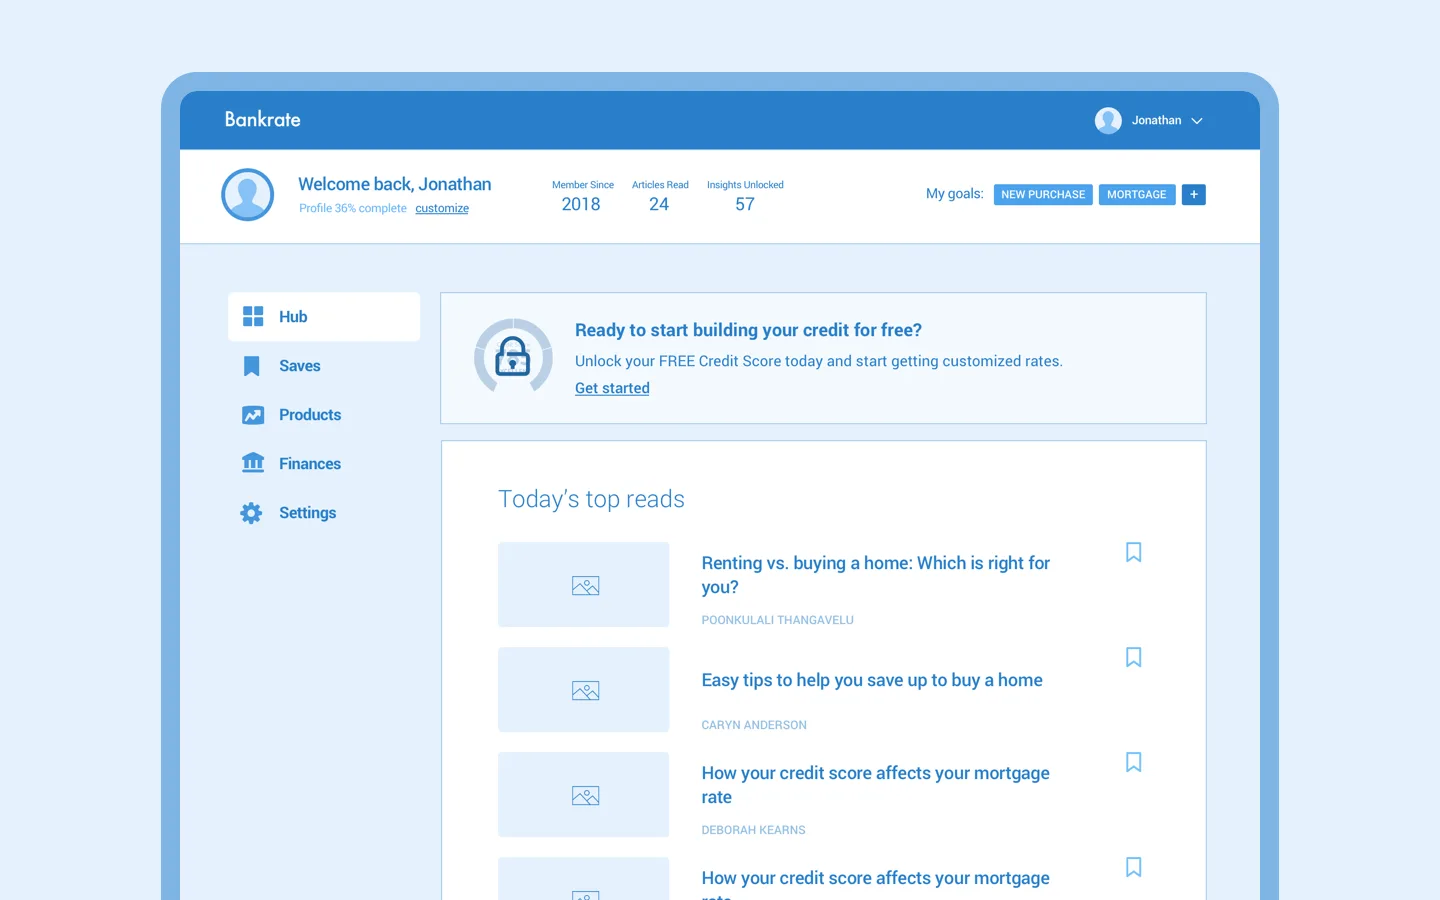Viewport: 1440px width, 900px height.
Task: Click 'Ready to start building your credit' heading
Action: tap(748, 330)
